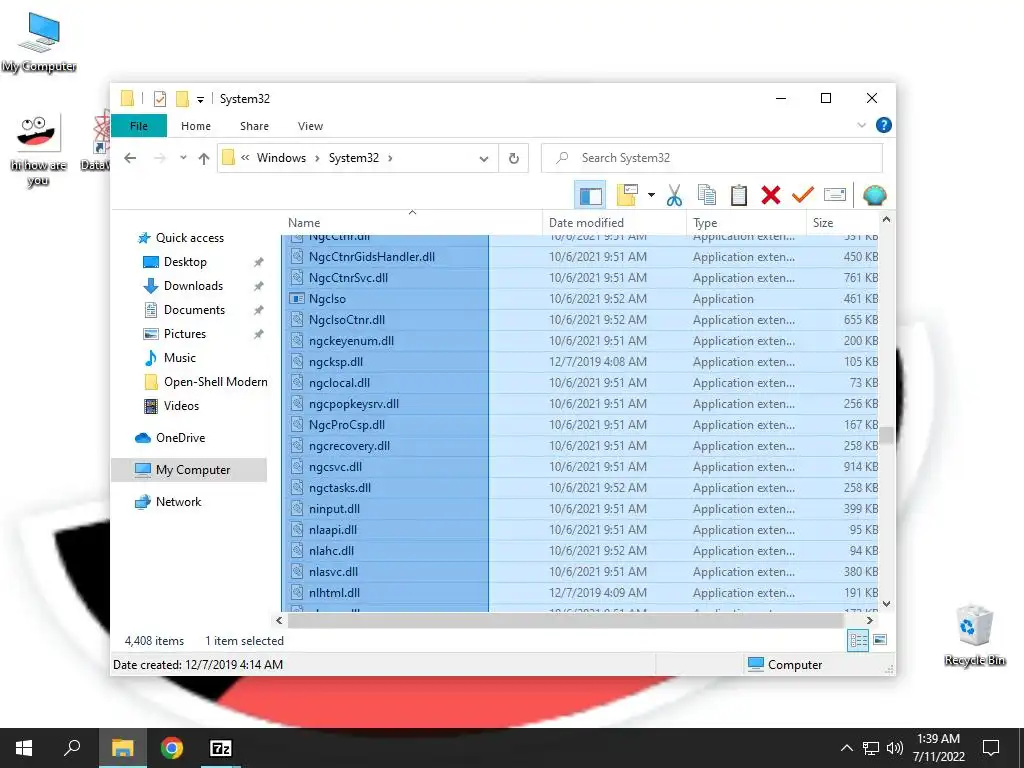Click the Copy toolbar icon

coord(707,195)
